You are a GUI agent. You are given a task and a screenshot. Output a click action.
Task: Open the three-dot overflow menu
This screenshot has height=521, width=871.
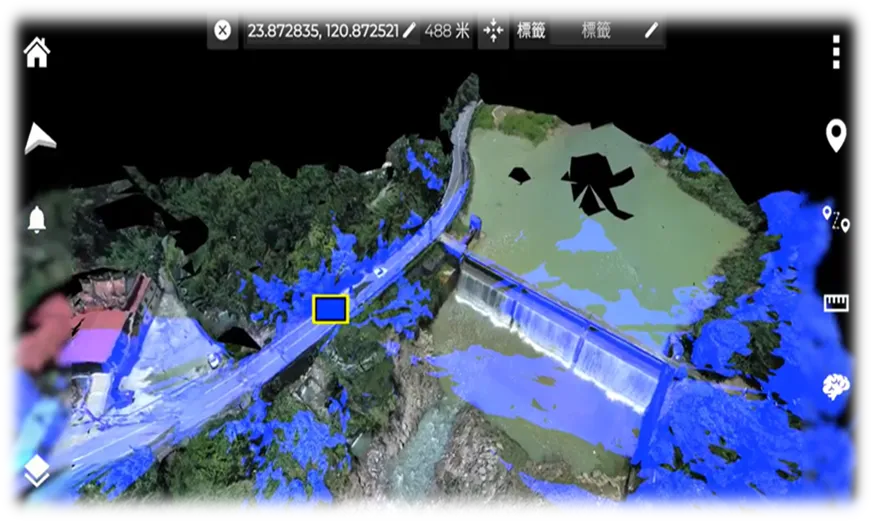[x=835, y=52]
